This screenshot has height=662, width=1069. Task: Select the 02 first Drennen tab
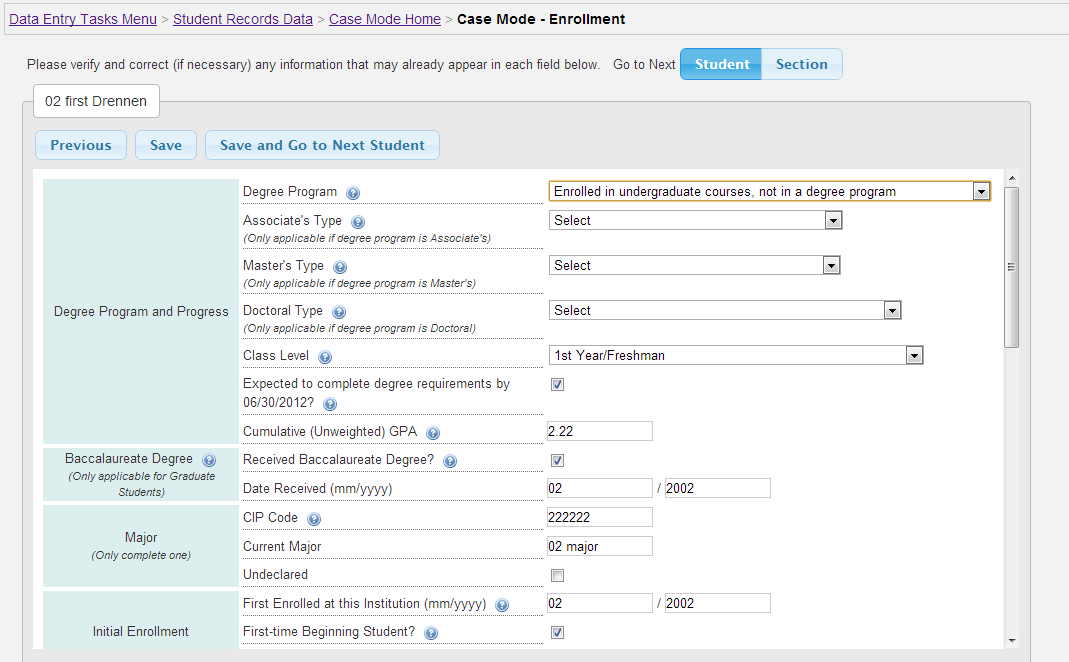point(96,101)
